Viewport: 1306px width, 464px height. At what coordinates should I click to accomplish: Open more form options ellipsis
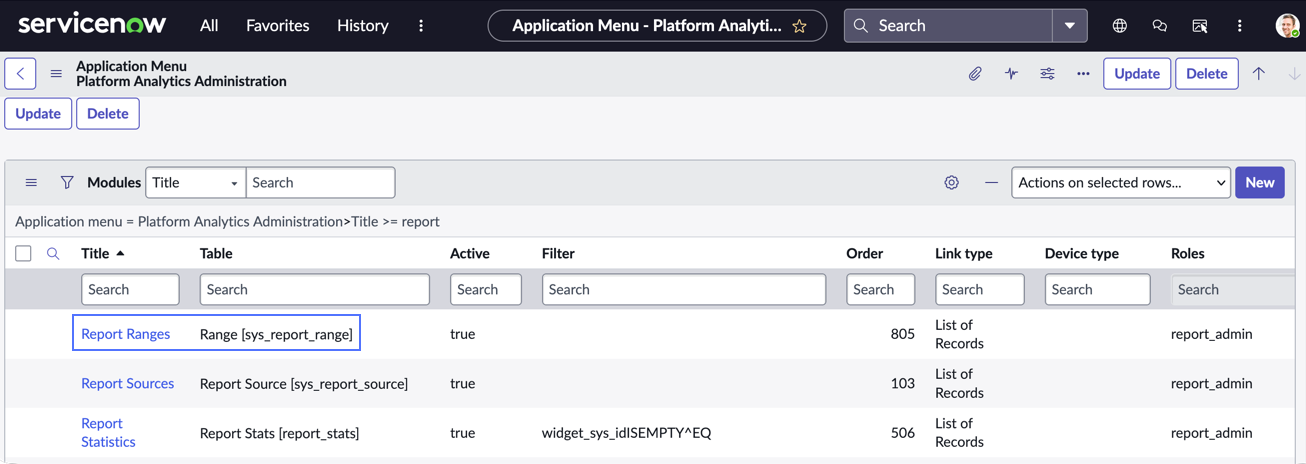point(1083,74)
